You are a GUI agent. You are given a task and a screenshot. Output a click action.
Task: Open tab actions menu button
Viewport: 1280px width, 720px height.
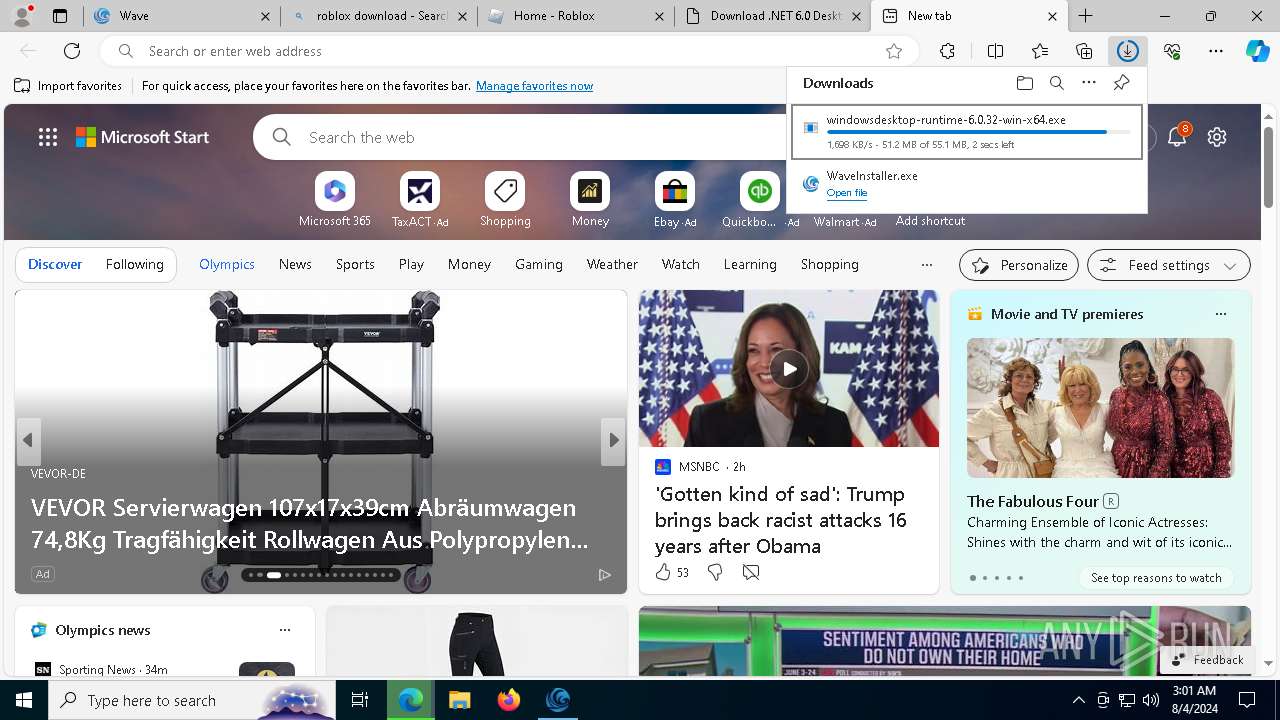(59, 16)
